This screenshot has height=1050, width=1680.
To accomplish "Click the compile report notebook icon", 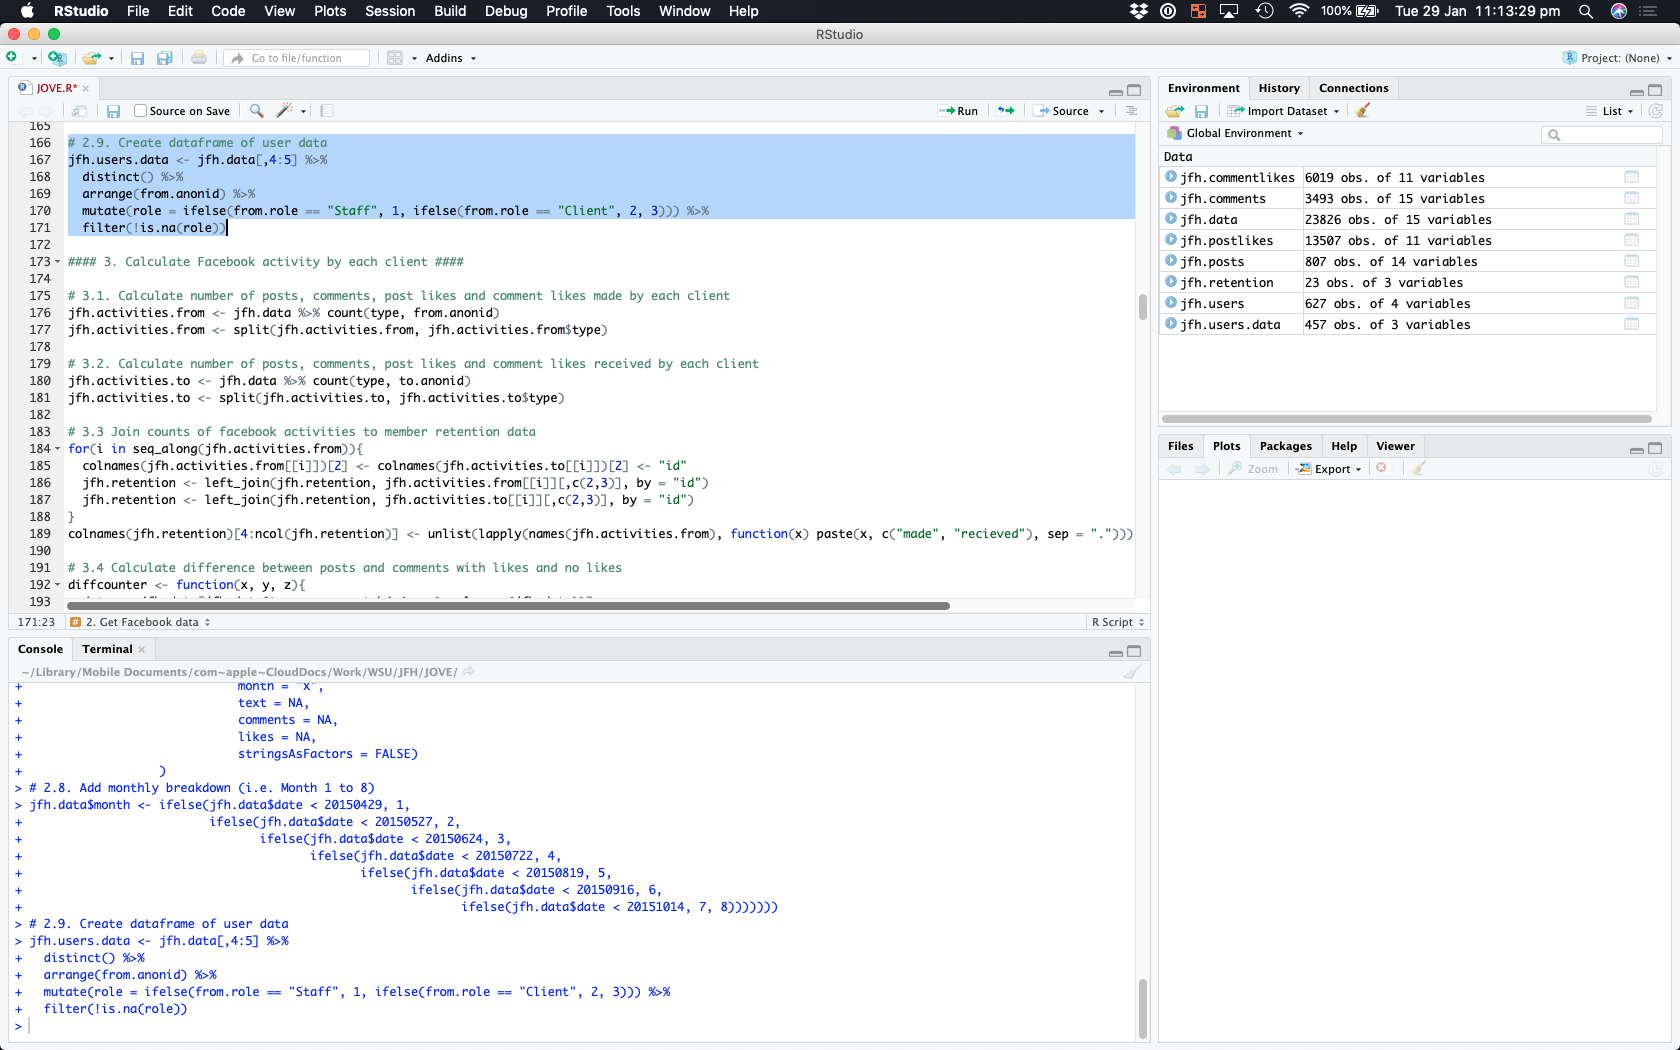I will [327, 111].
